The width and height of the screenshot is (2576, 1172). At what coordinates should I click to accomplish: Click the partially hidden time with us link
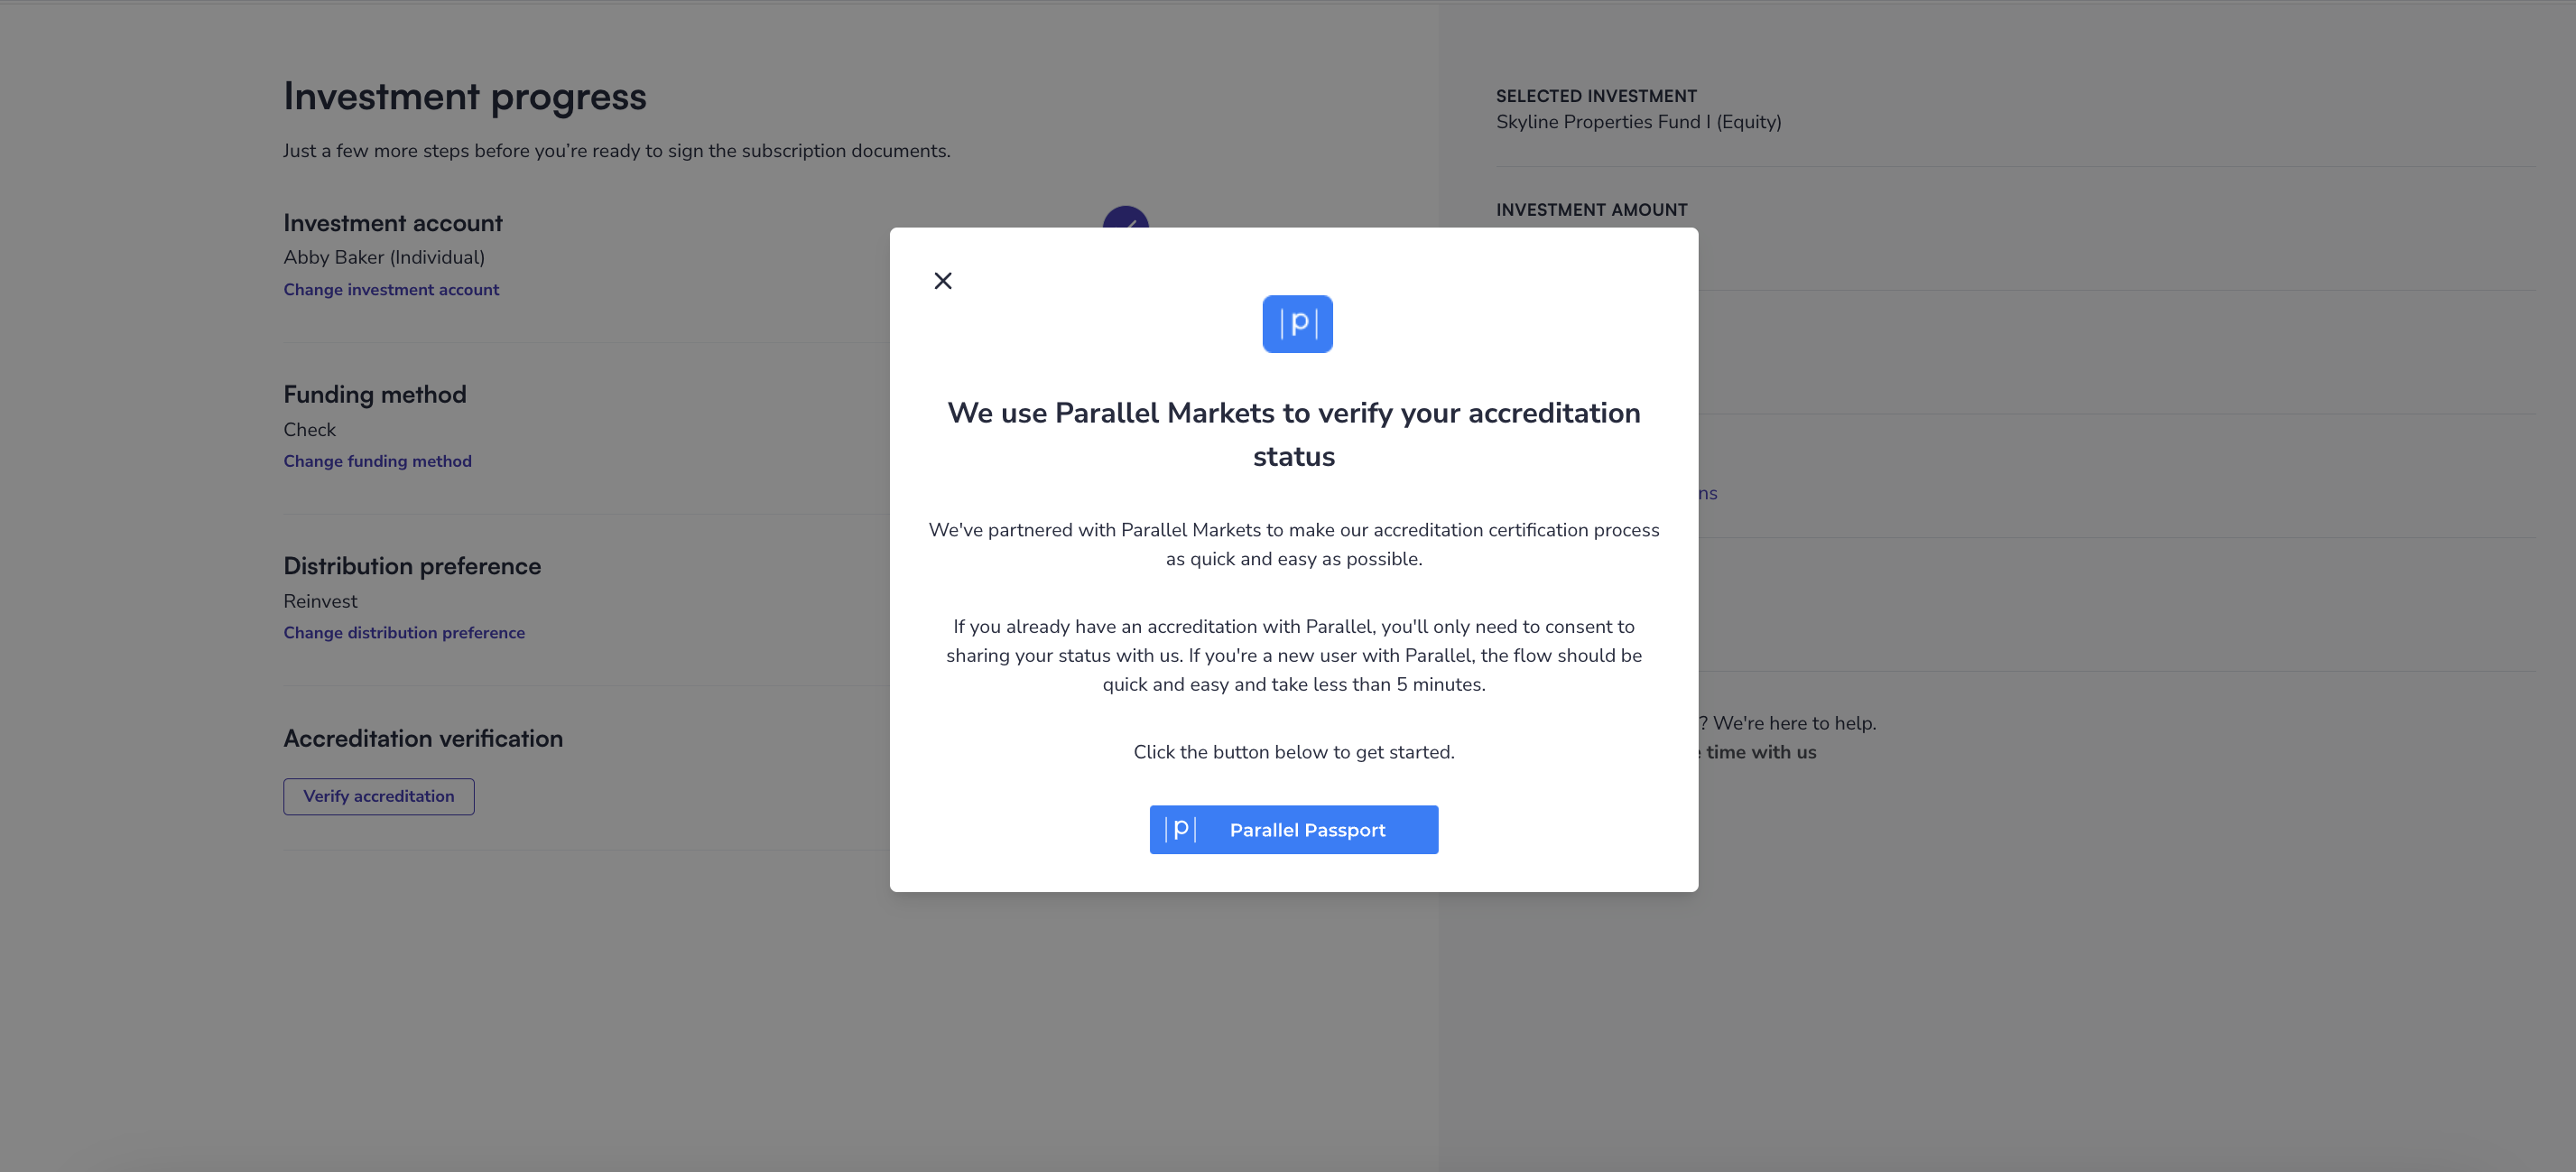[x=1757, y=753]
